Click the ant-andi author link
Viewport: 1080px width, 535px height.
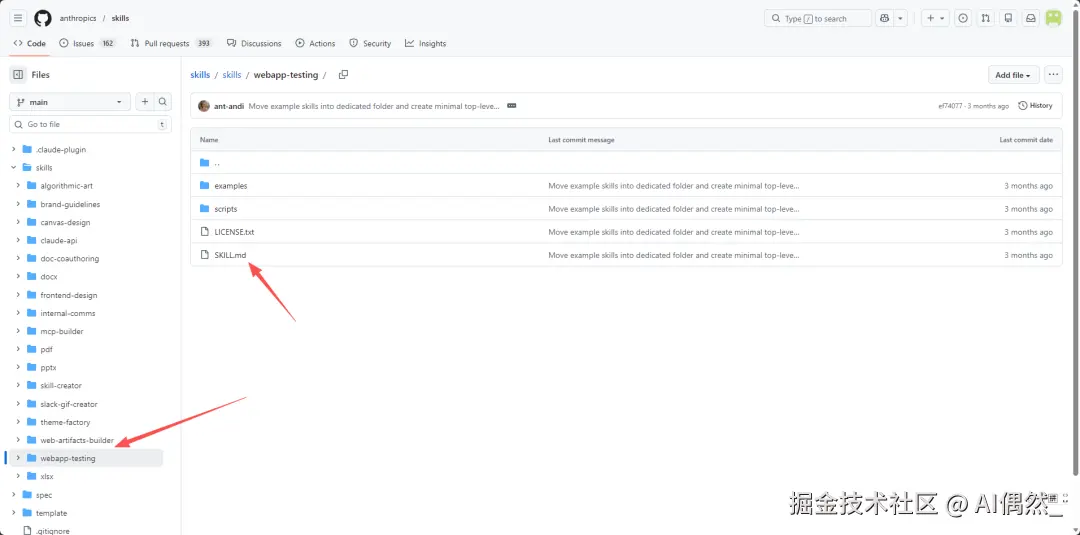[x=229, y=106]
